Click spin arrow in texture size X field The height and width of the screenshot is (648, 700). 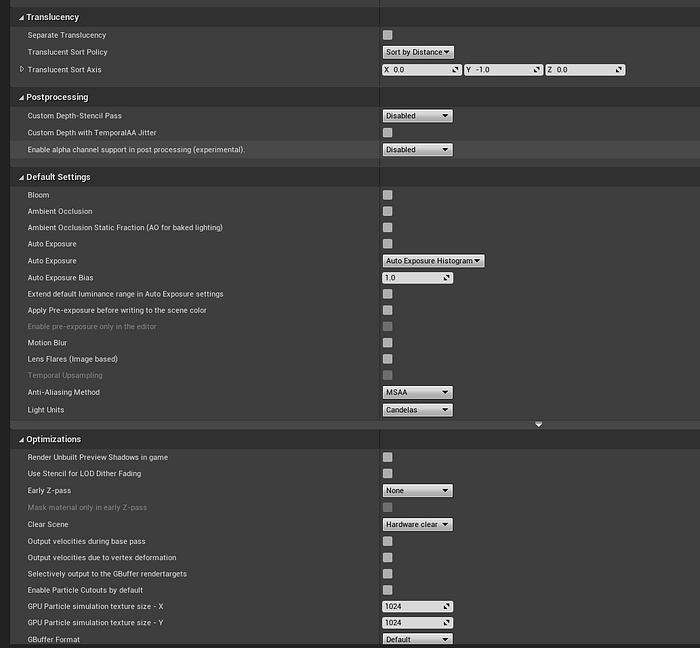point(446,606)
